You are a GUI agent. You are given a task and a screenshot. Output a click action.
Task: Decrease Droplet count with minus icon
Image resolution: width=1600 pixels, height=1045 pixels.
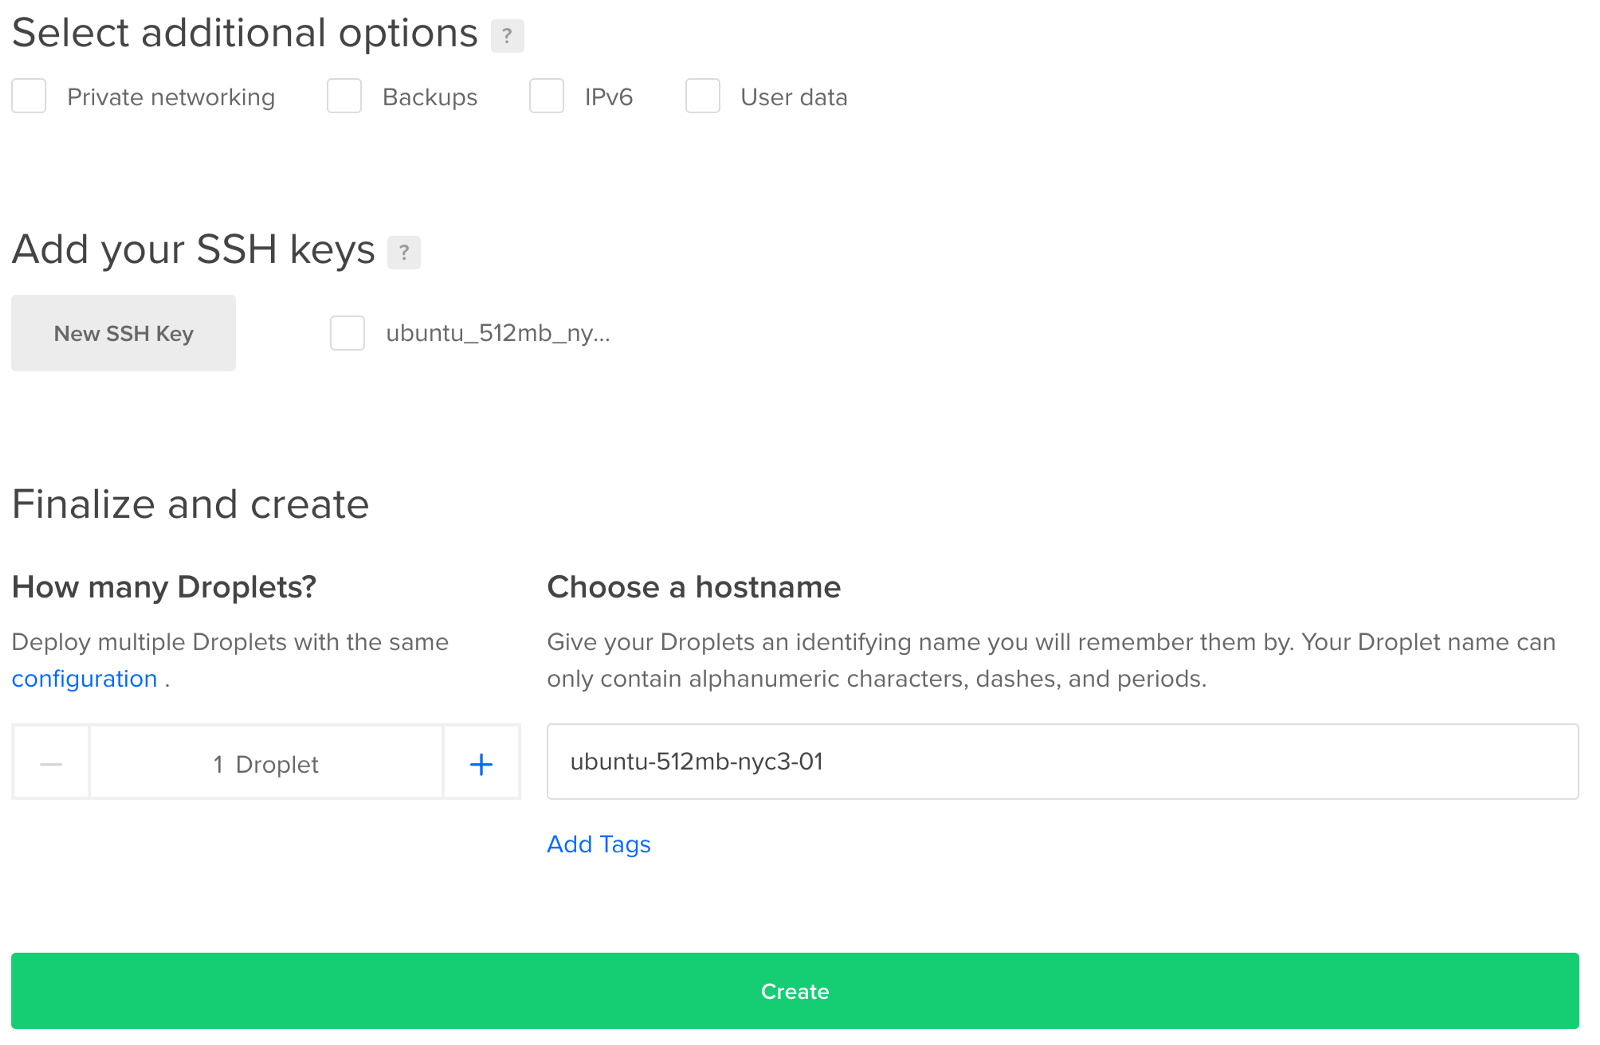51,765
